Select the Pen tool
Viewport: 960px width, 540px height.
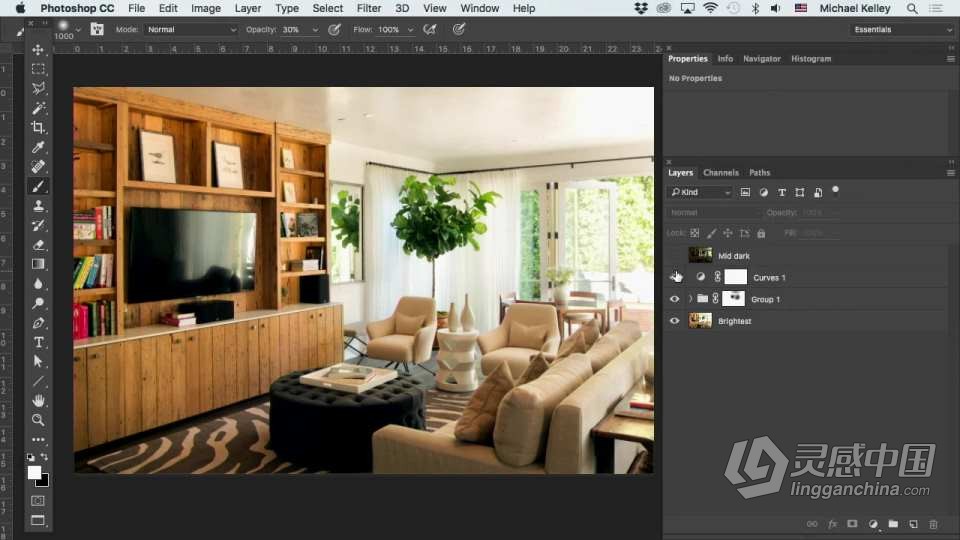(38, 323)
